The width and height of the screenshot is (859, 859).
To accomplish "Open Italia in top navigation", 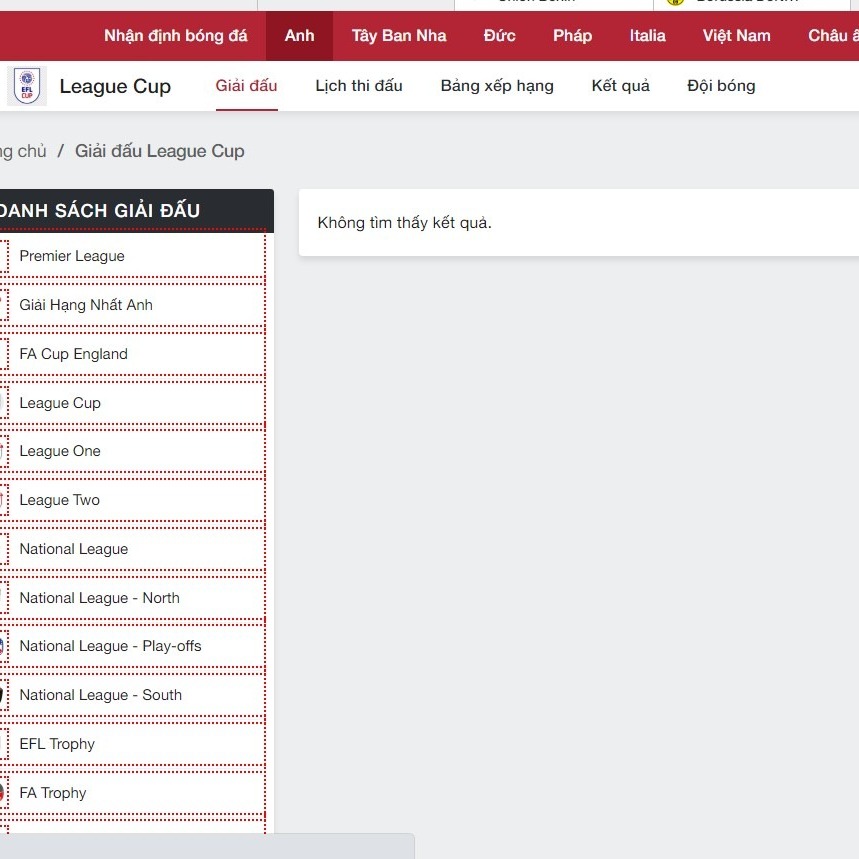I will click(x=648, y=36).
